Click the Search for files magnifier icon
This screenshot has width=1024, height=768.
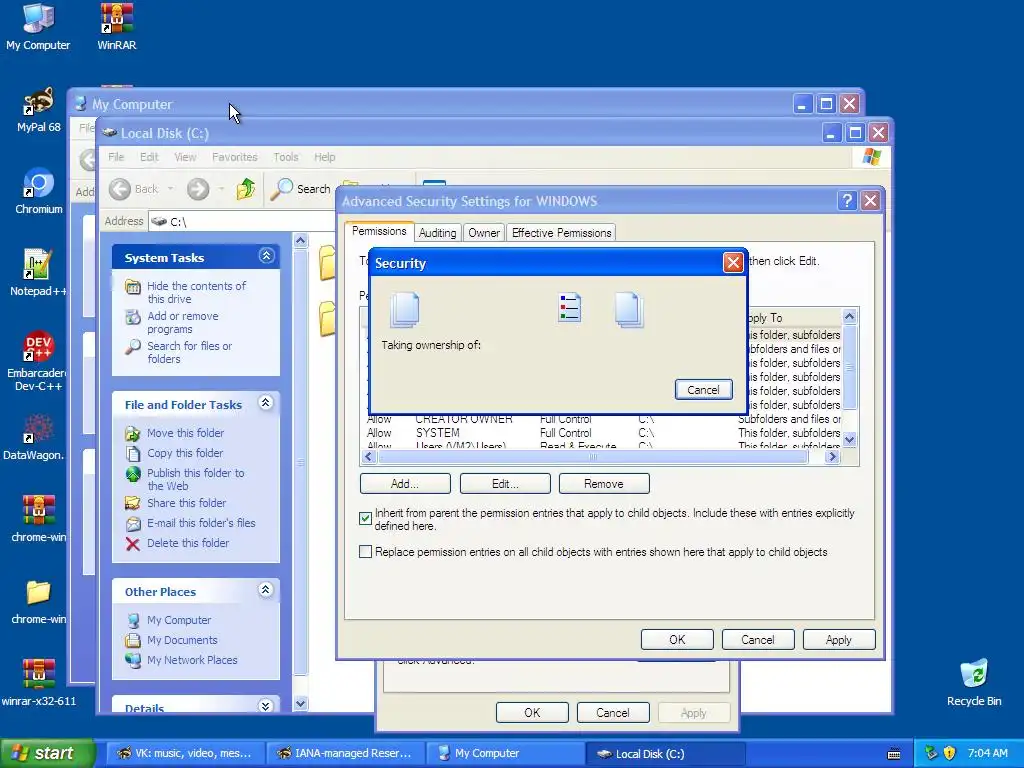click(133, 347)
